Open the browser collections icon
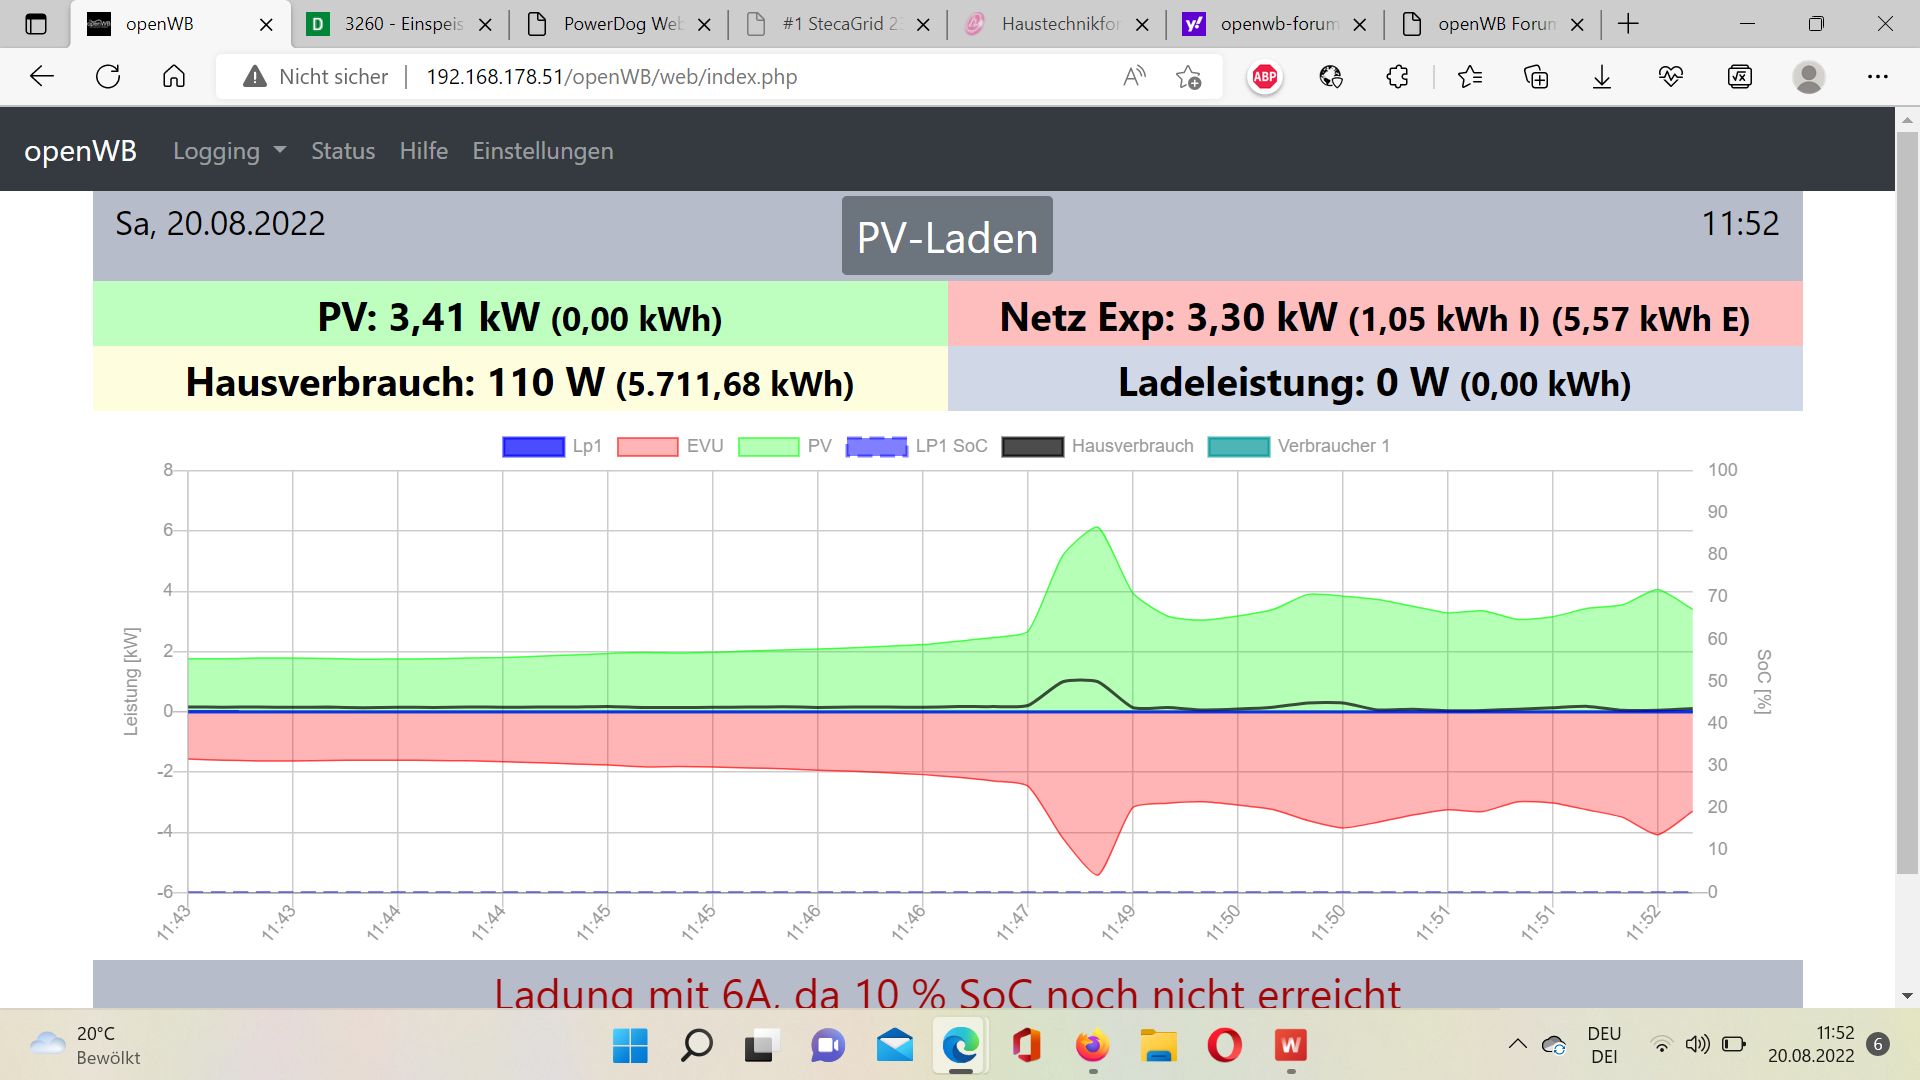This screenshot has width=1920, height=1080. coord(1536,77)
